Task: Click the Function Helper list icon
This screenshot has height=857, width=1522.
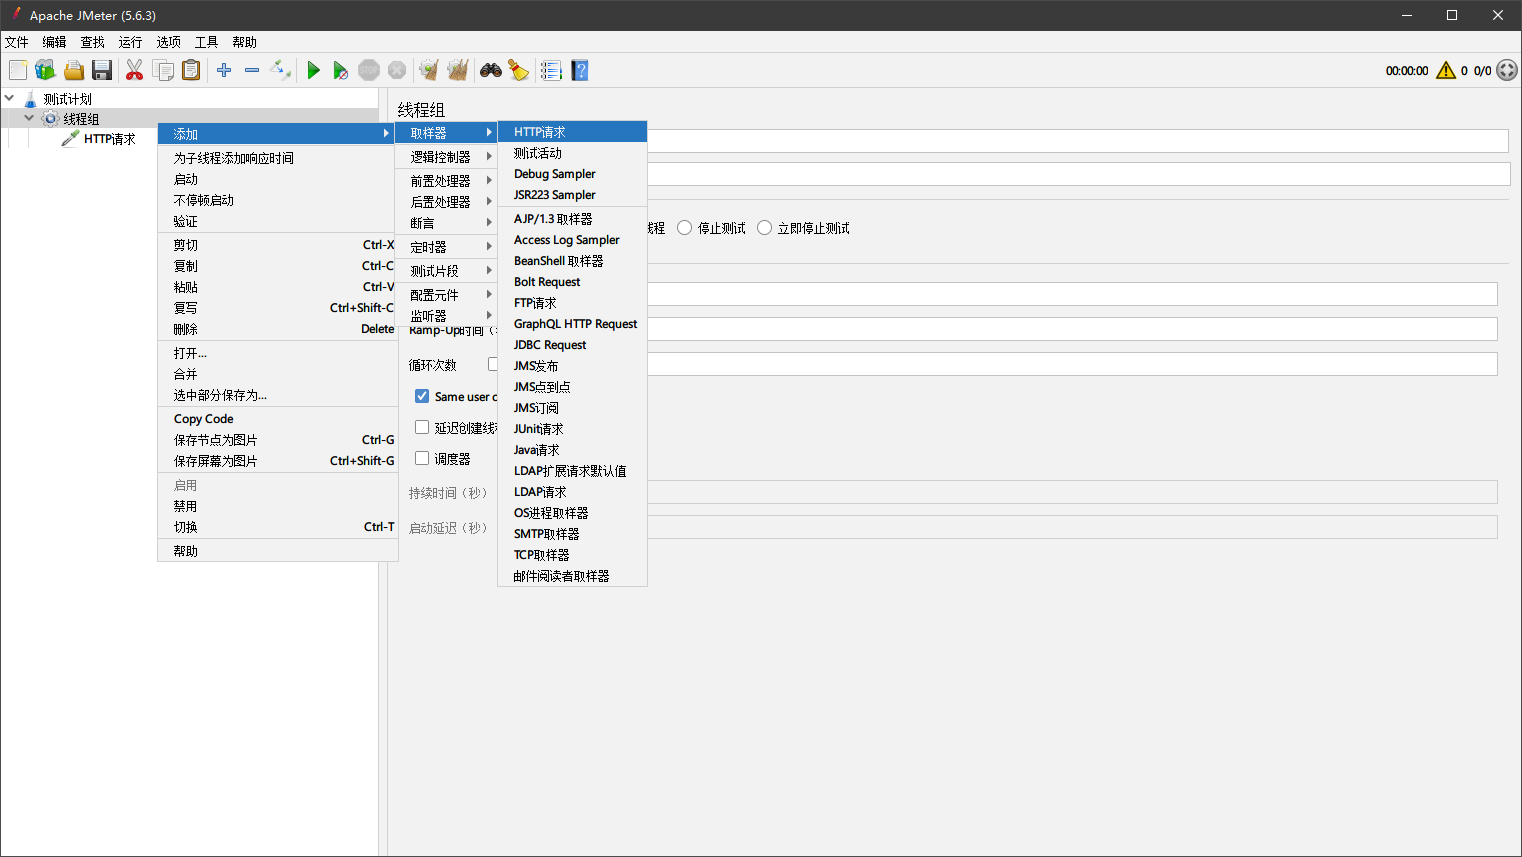Action: click(x=551, y=70)
